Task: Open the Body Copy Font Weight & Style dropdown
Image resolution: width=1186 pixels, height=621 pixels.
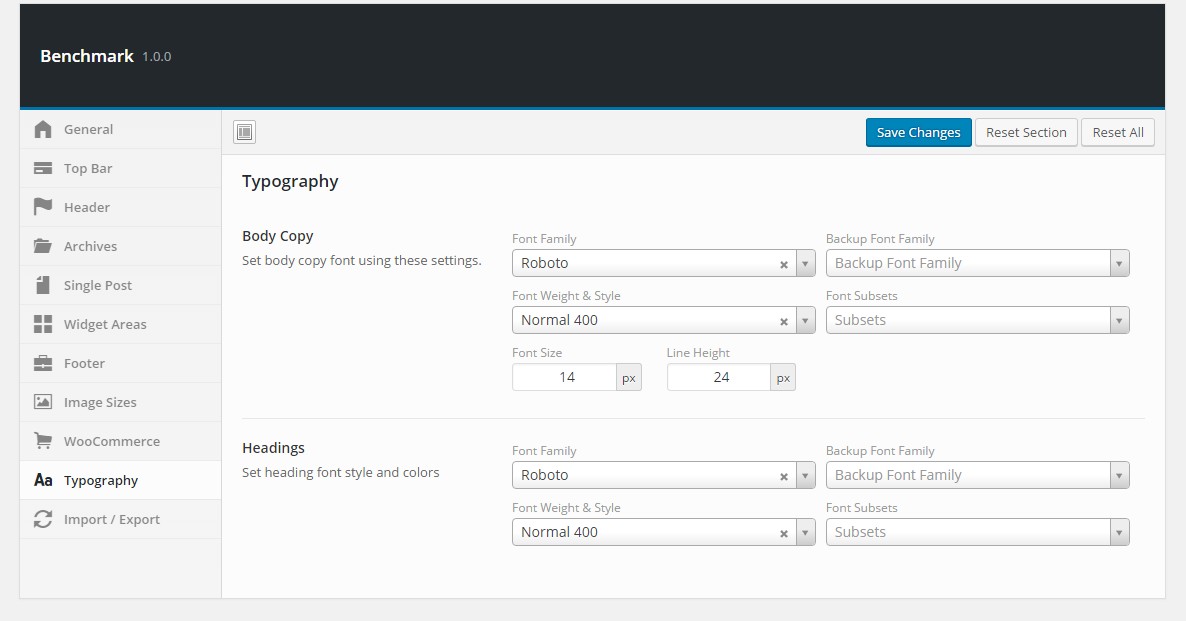Action: 806,320
